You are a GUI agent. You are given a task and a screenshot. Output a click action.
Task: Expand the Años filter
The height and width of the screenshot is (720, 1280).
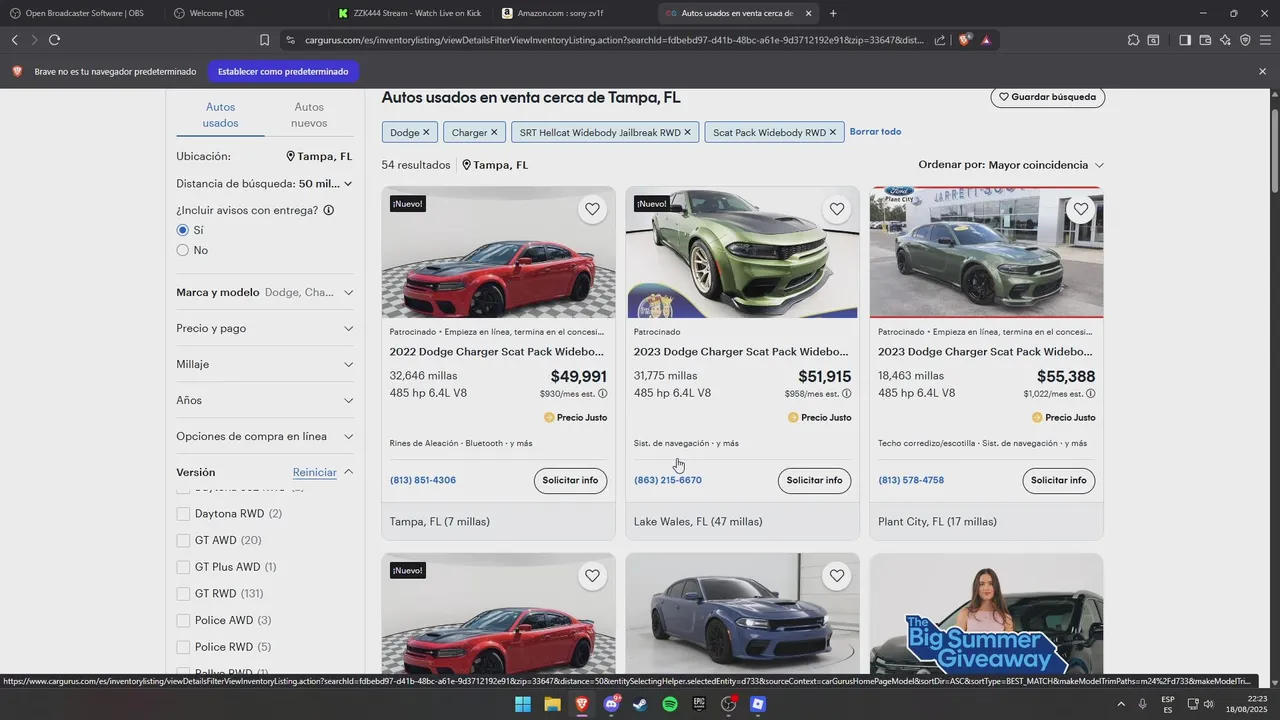point(265,400)
